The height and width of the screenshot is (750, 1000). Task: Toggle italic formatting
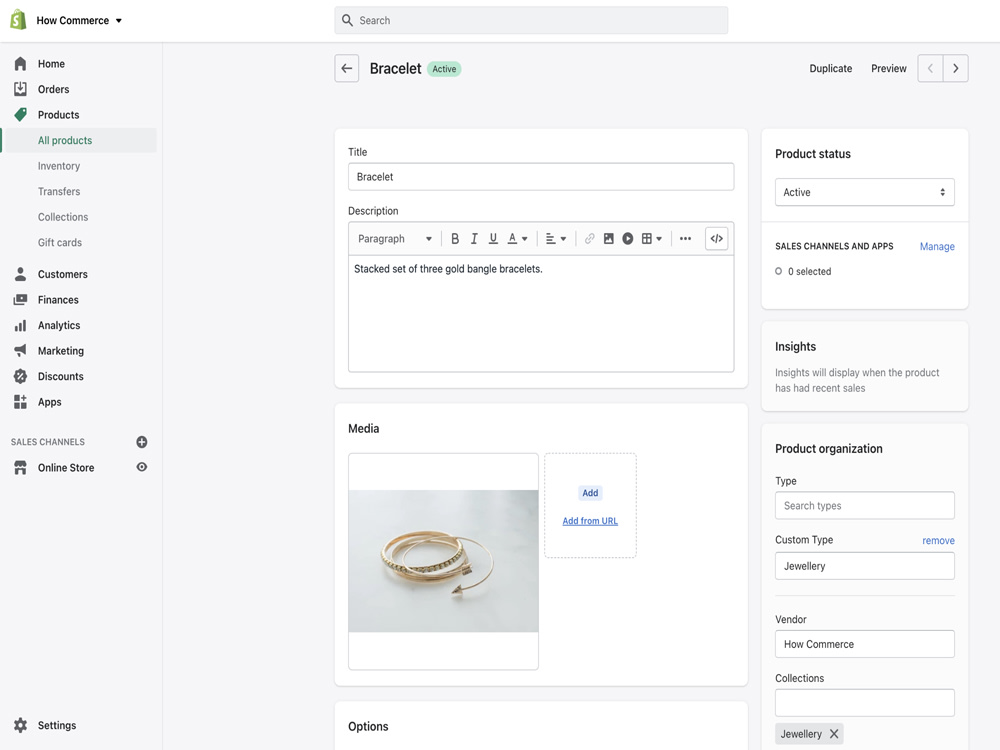click(x=474, y=239)
